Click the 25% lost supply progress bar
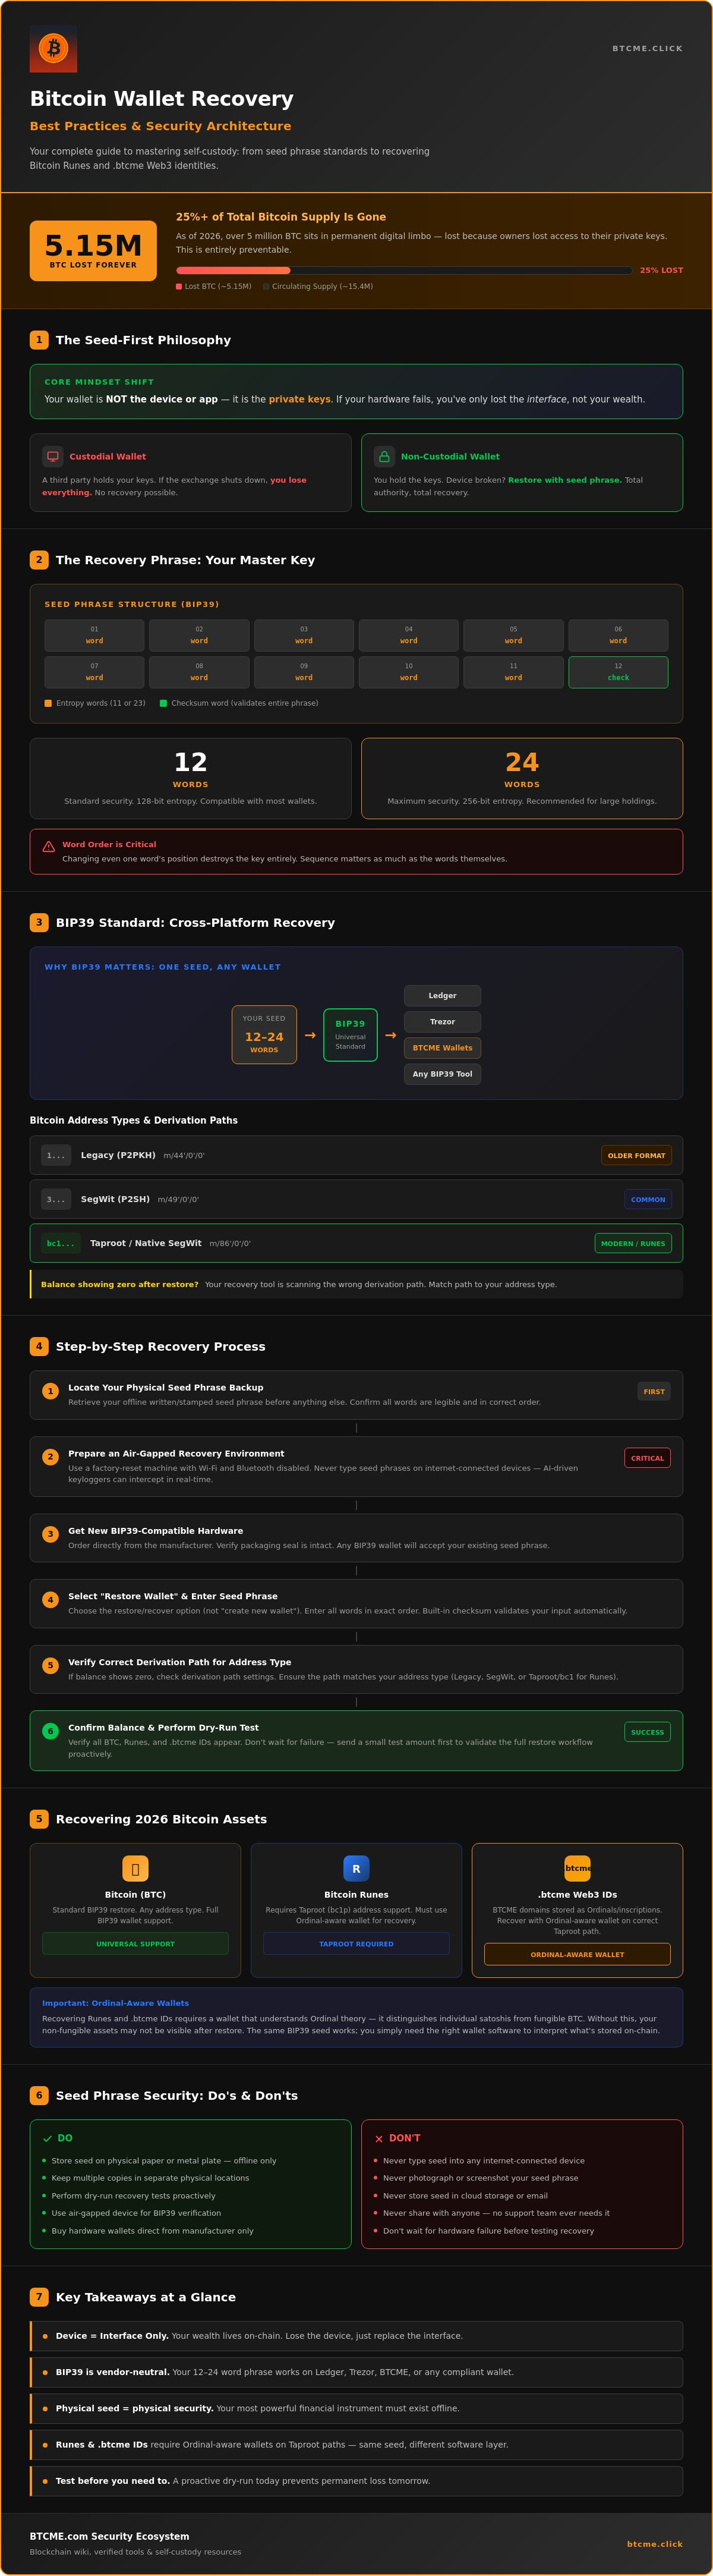The image size is (713, 2576). point(404,270)
